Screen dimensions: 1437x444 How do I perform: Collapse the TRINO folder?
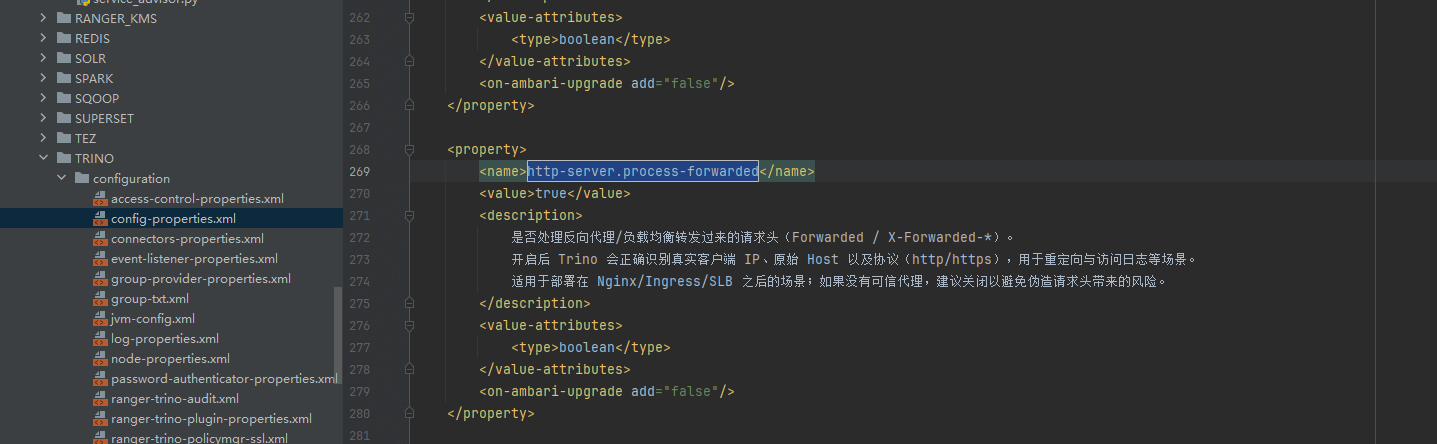[43, 158]
